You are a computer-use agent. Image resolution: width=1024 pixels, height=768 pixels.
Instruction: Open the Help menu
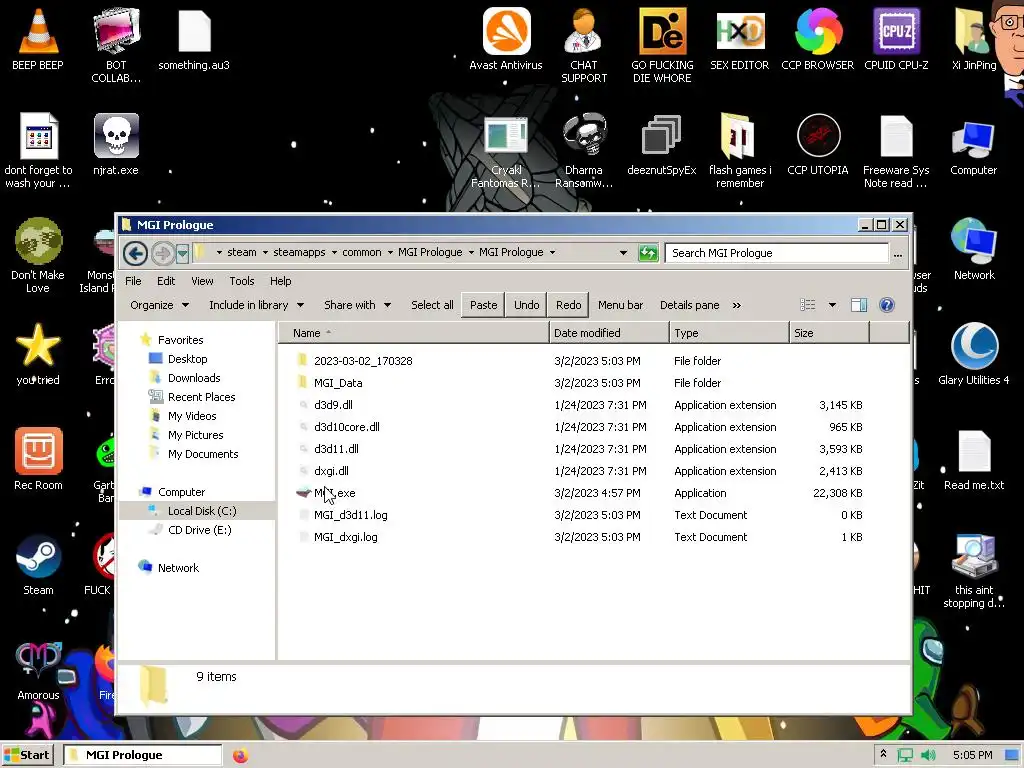(x=281, y=281)
